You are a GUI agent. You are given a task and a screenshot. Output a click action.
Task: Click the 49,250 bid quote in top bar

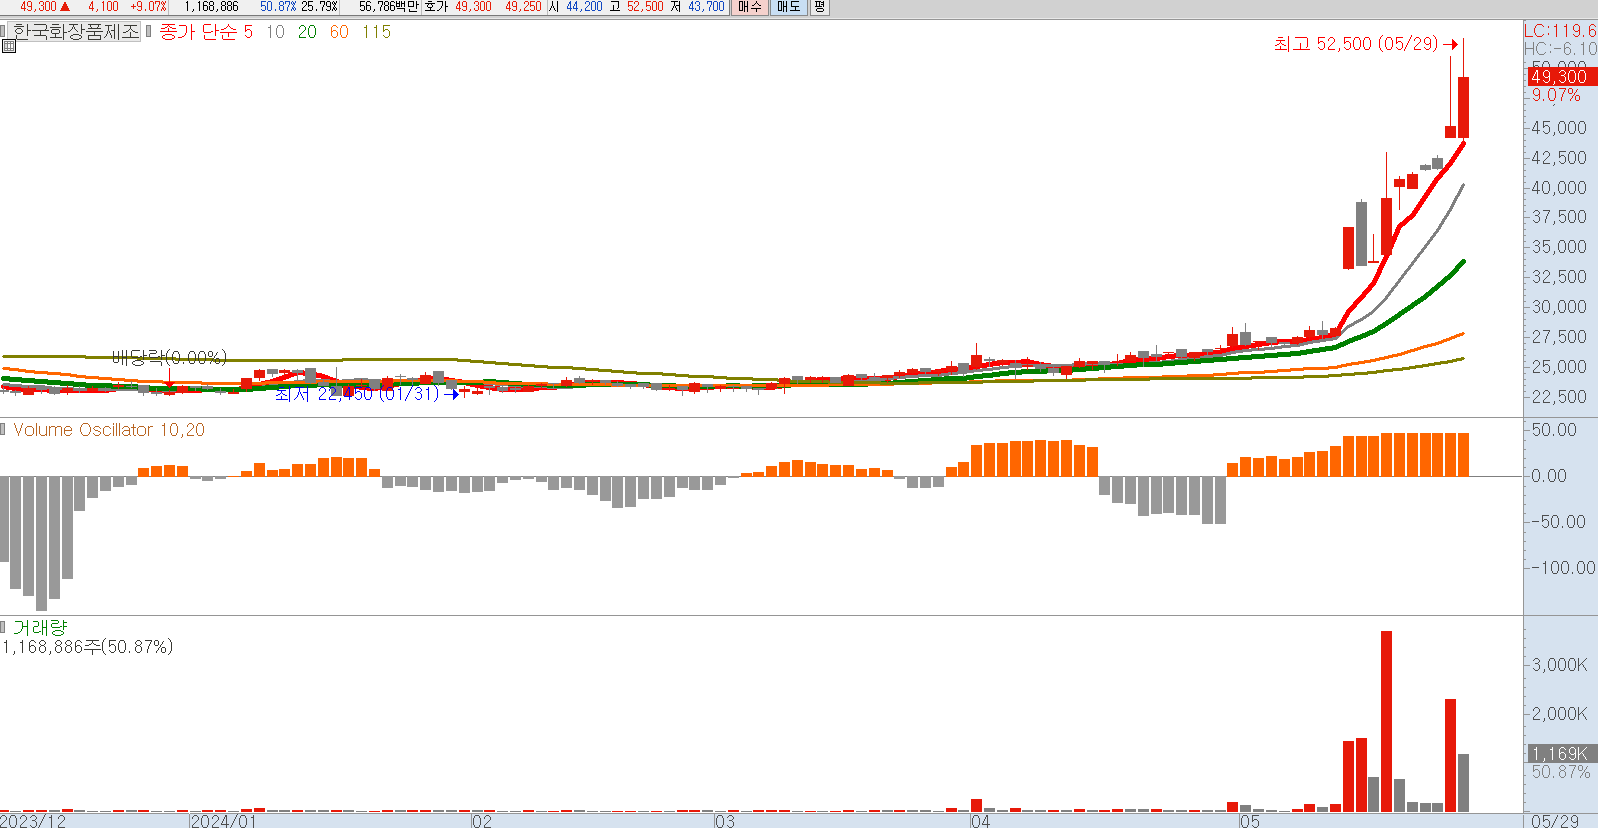click(523, 7)
